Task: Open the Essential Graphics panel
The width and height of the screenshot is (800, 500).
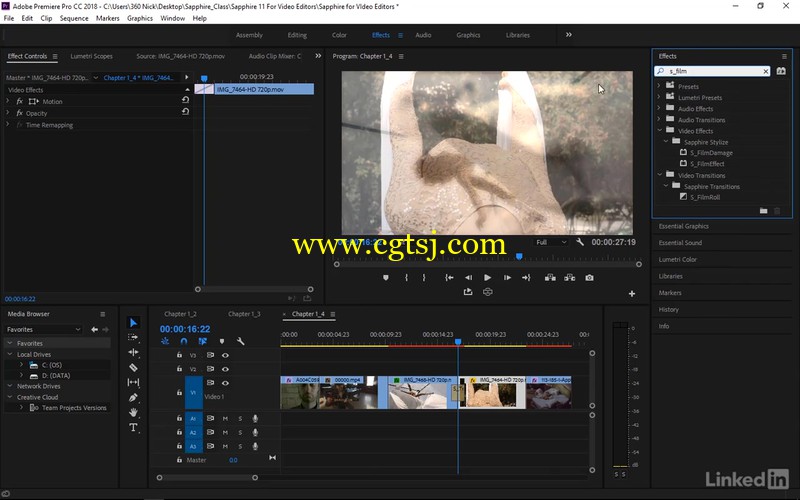Action: (x=683, y=226)
